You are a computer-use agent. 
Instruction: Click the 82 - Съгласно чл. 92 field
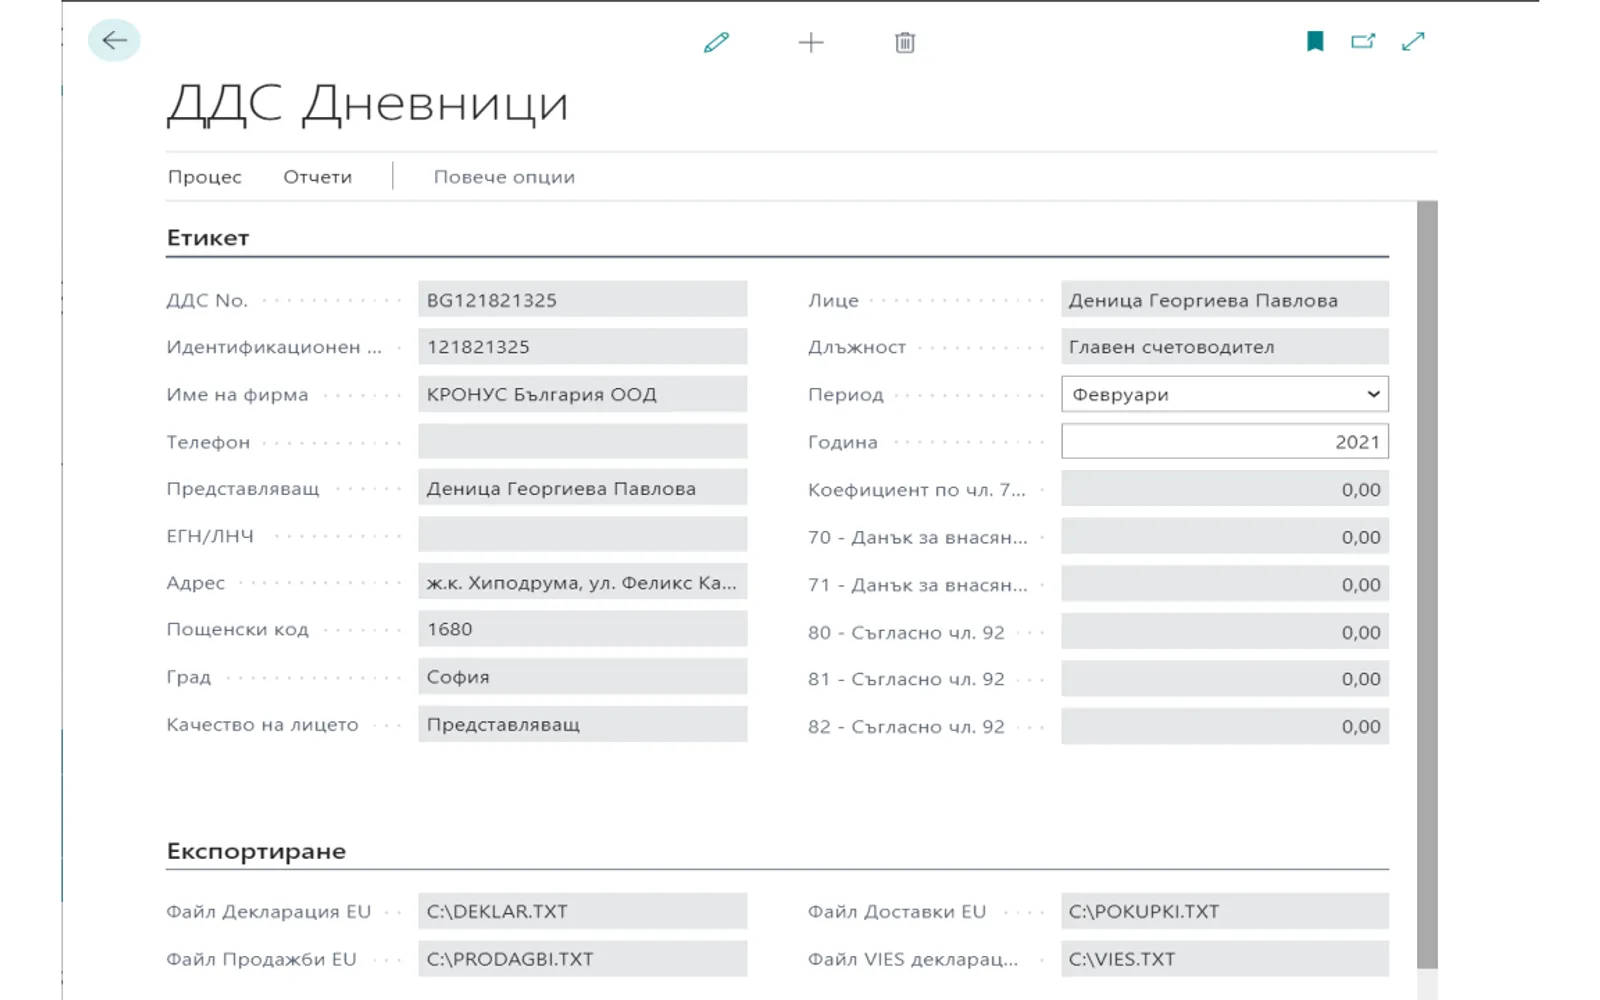[x=1225, y=726]
